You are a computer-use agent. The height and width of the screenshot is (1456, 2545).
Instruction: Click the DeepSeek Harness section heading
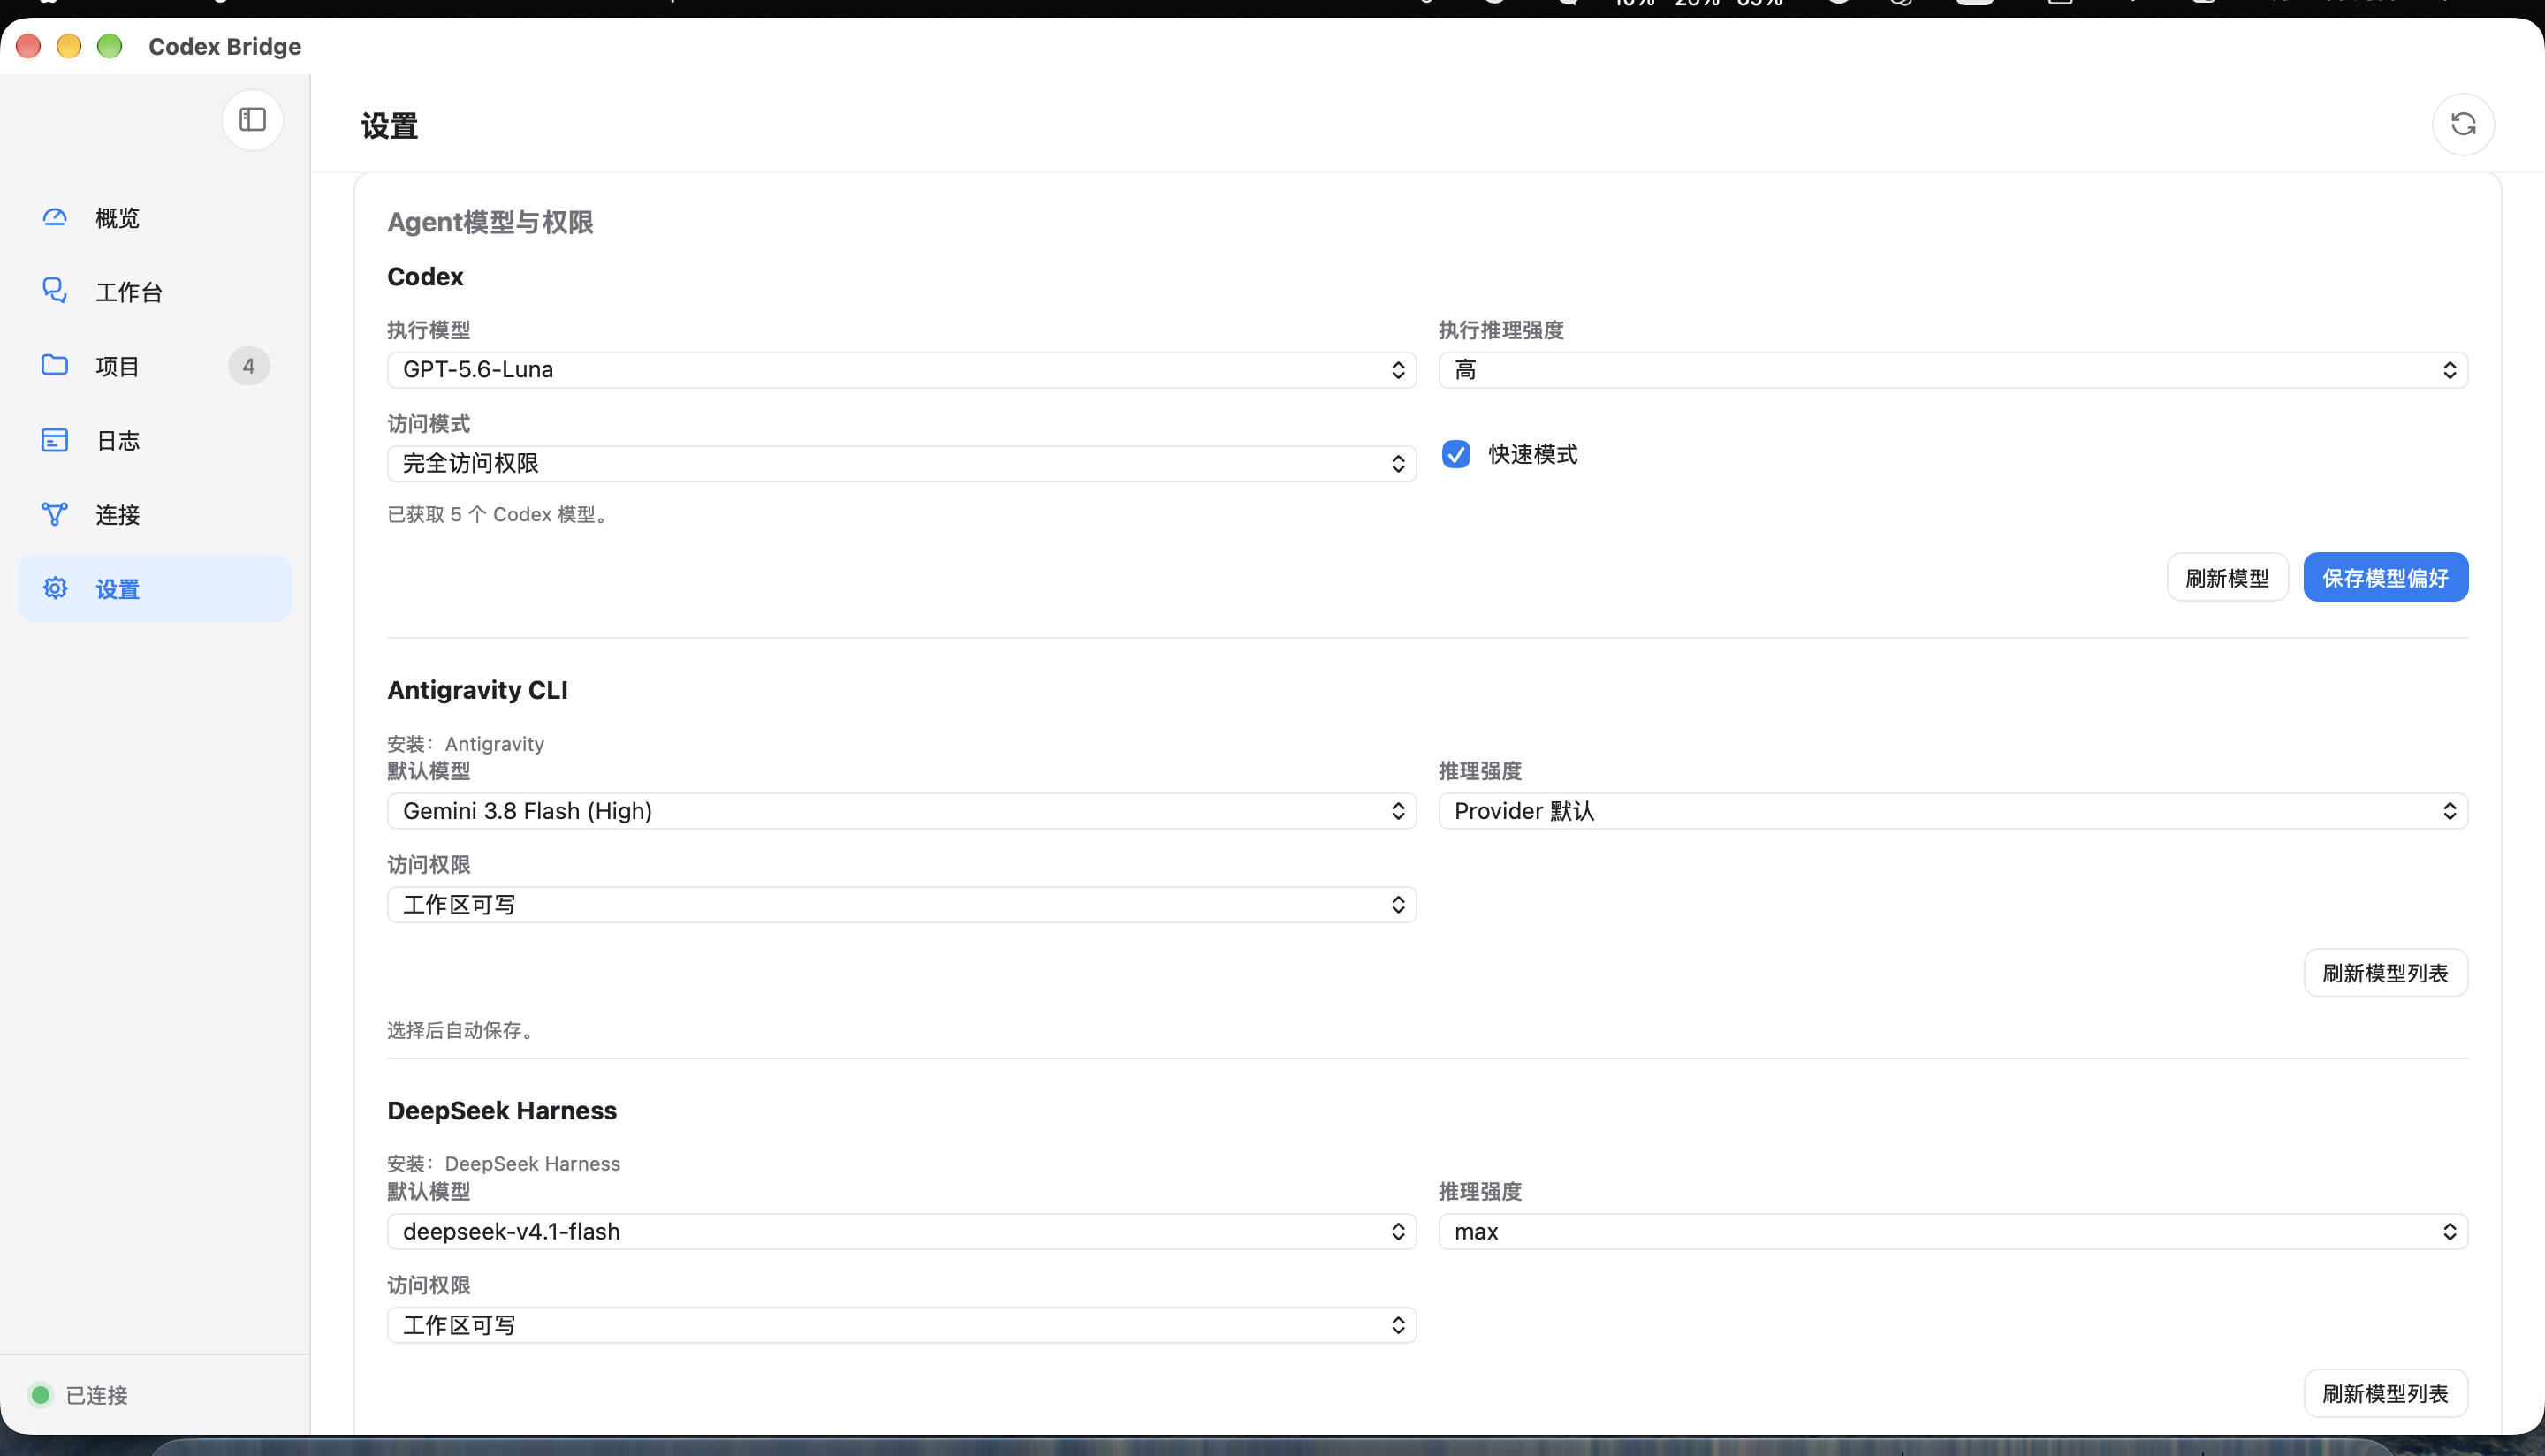[x=502, y=1110]
